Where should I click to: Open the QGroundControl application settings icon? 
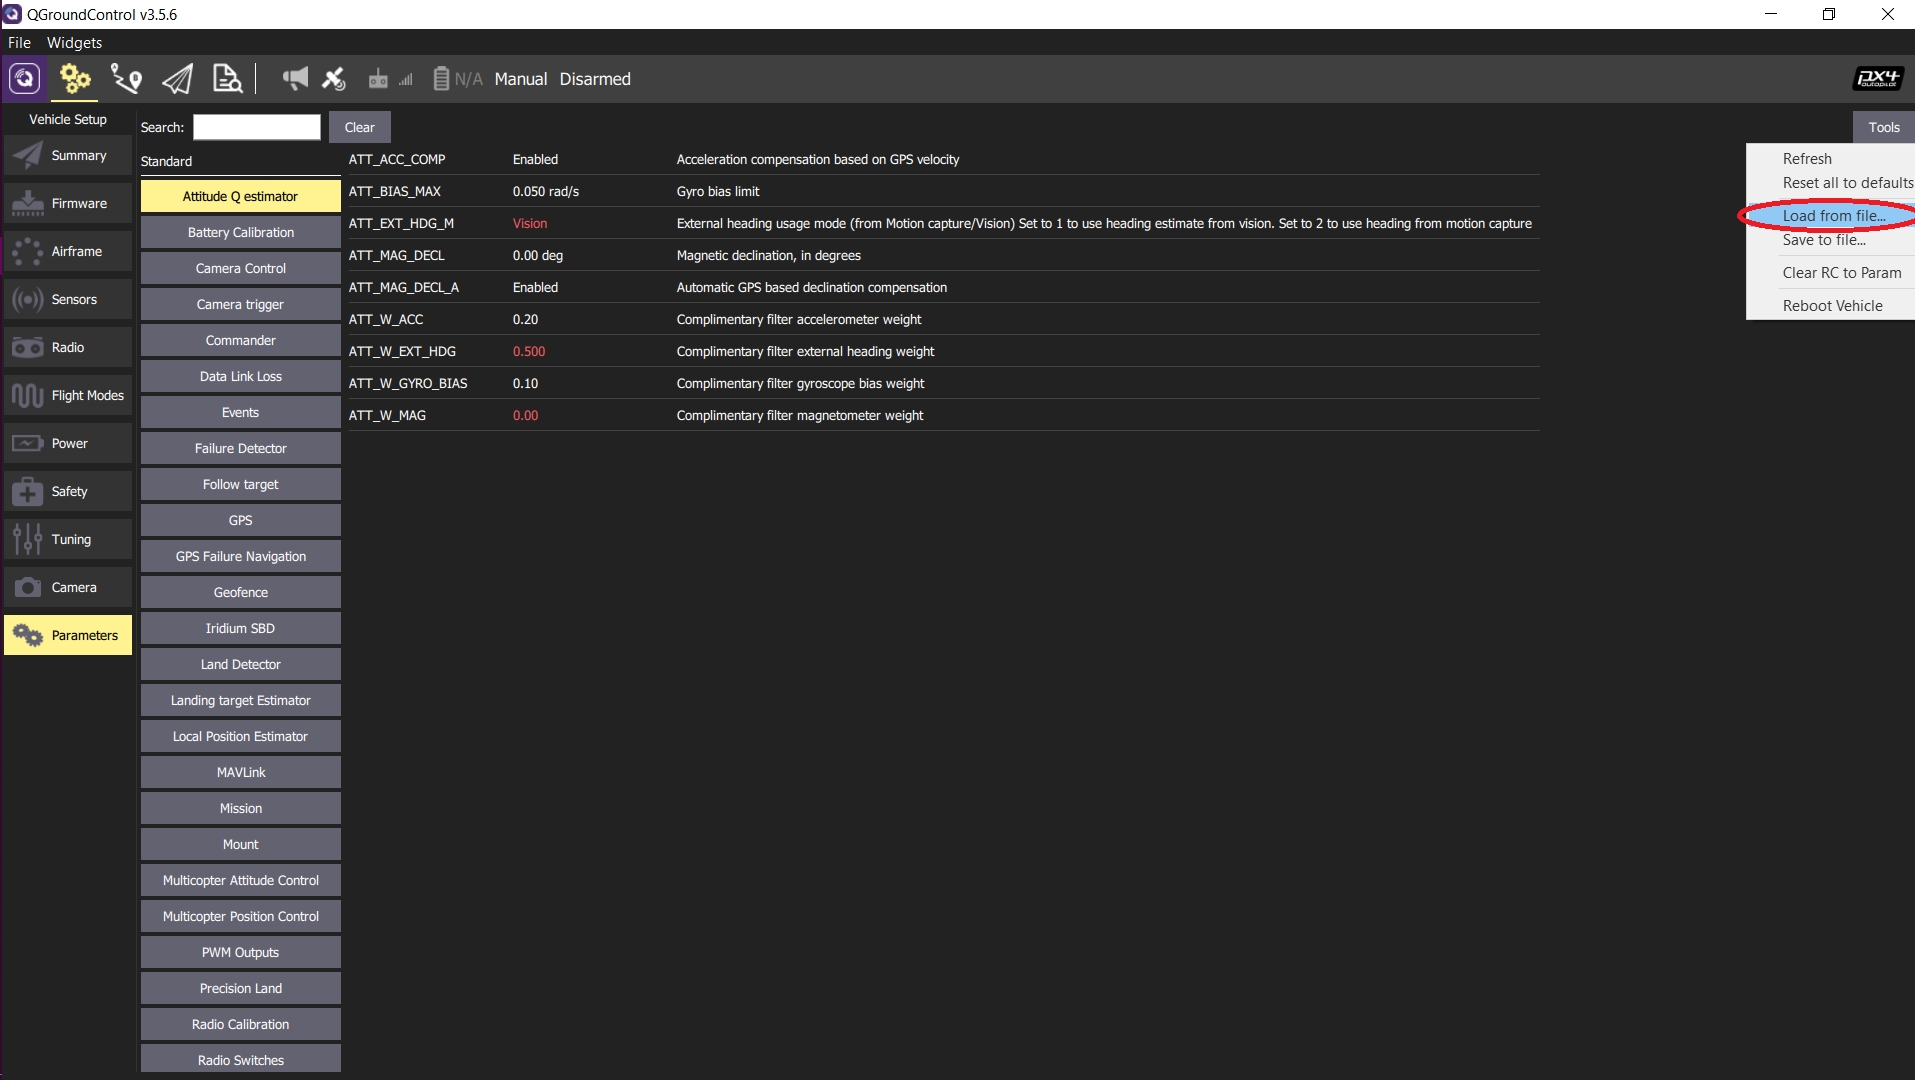pyautogui.click(x=24, y=79)
